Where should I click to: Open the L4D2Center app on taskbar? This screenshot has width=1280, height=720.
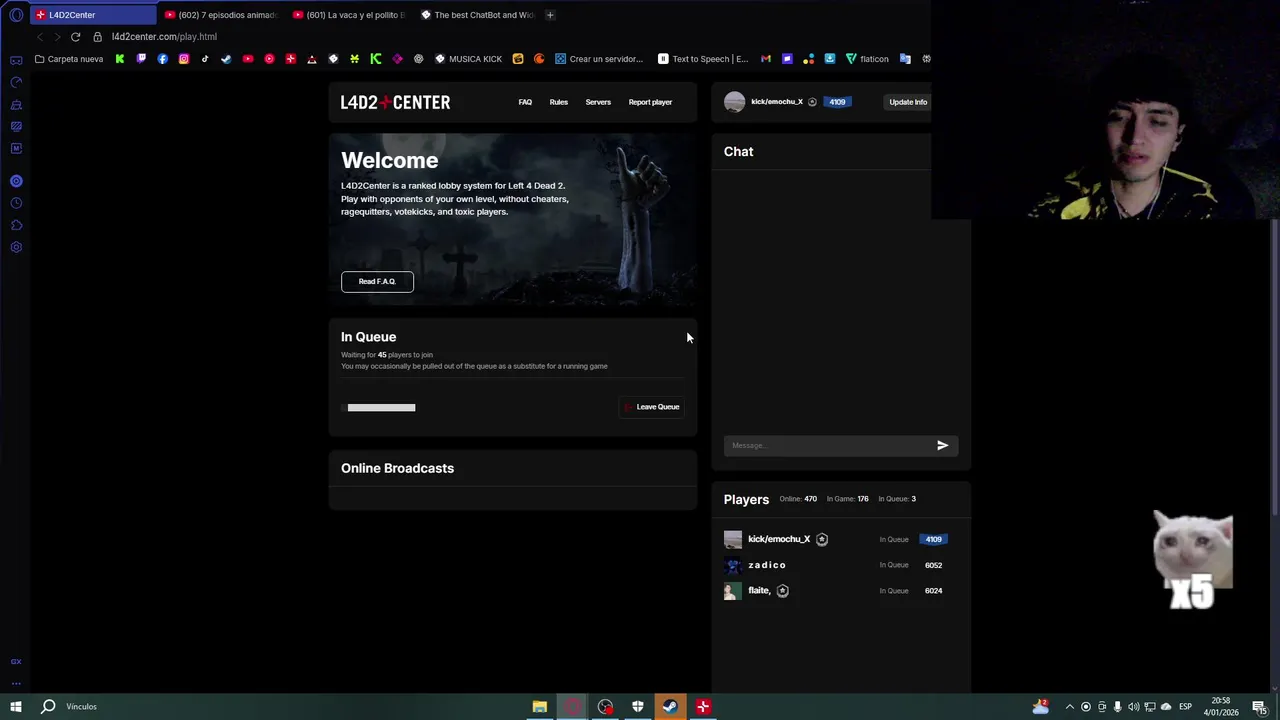click(x=703, y=707)
